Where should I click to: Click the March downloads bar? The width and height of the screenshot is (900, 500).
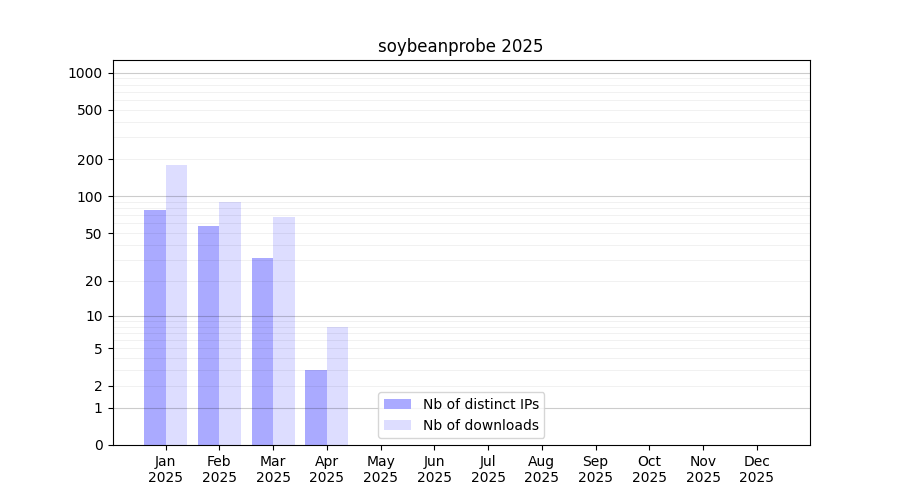284,331
